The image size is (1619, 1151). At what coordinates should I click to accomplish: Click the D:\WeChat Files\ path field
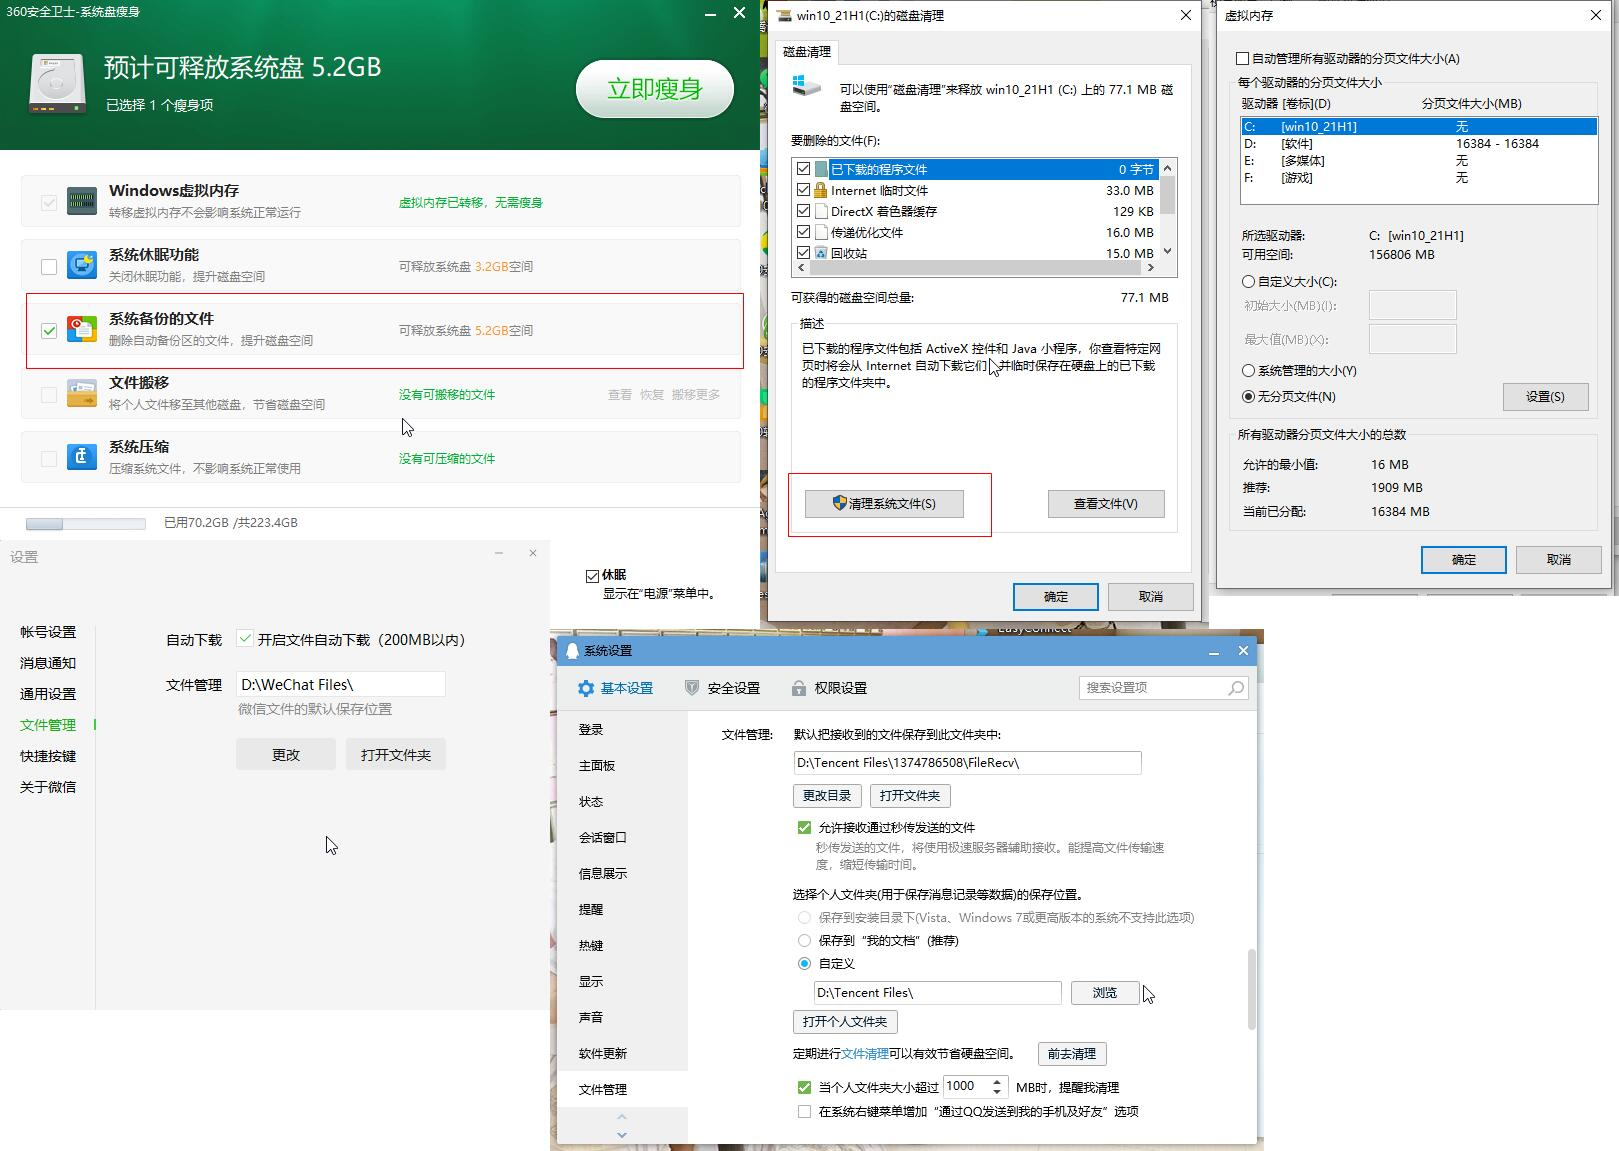(x=341, y=684)
